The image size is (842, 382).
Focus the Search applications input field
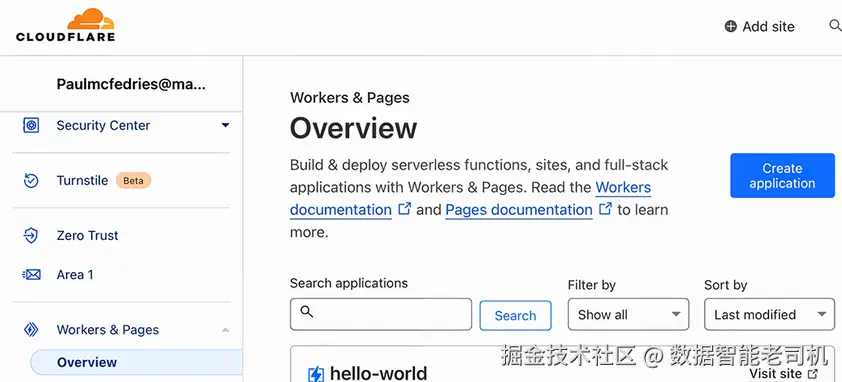tap(381, 314)
